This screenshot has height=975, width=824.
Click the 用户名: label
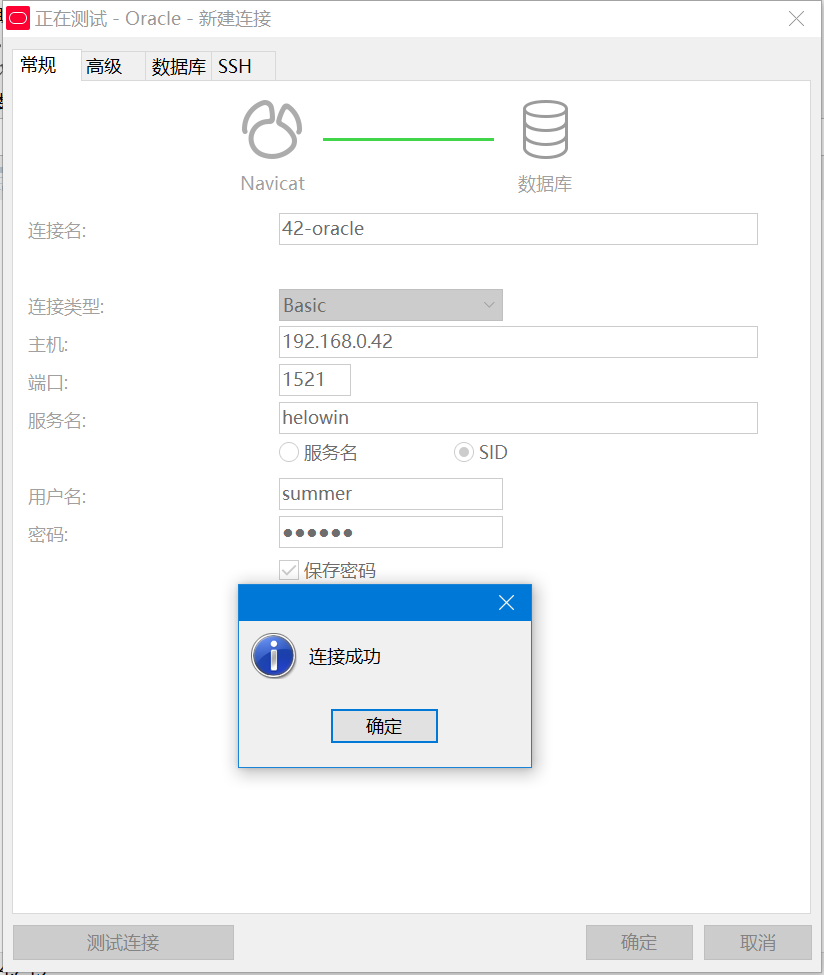(57, 497)
